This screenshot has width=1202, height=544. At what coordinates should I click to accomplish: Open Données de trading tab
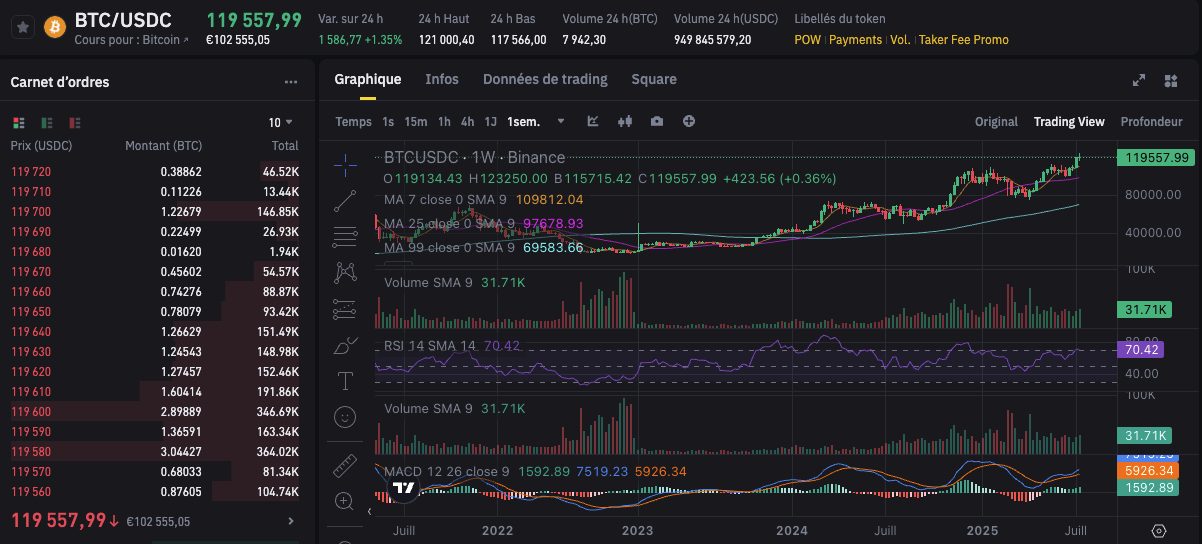[545, 79]
